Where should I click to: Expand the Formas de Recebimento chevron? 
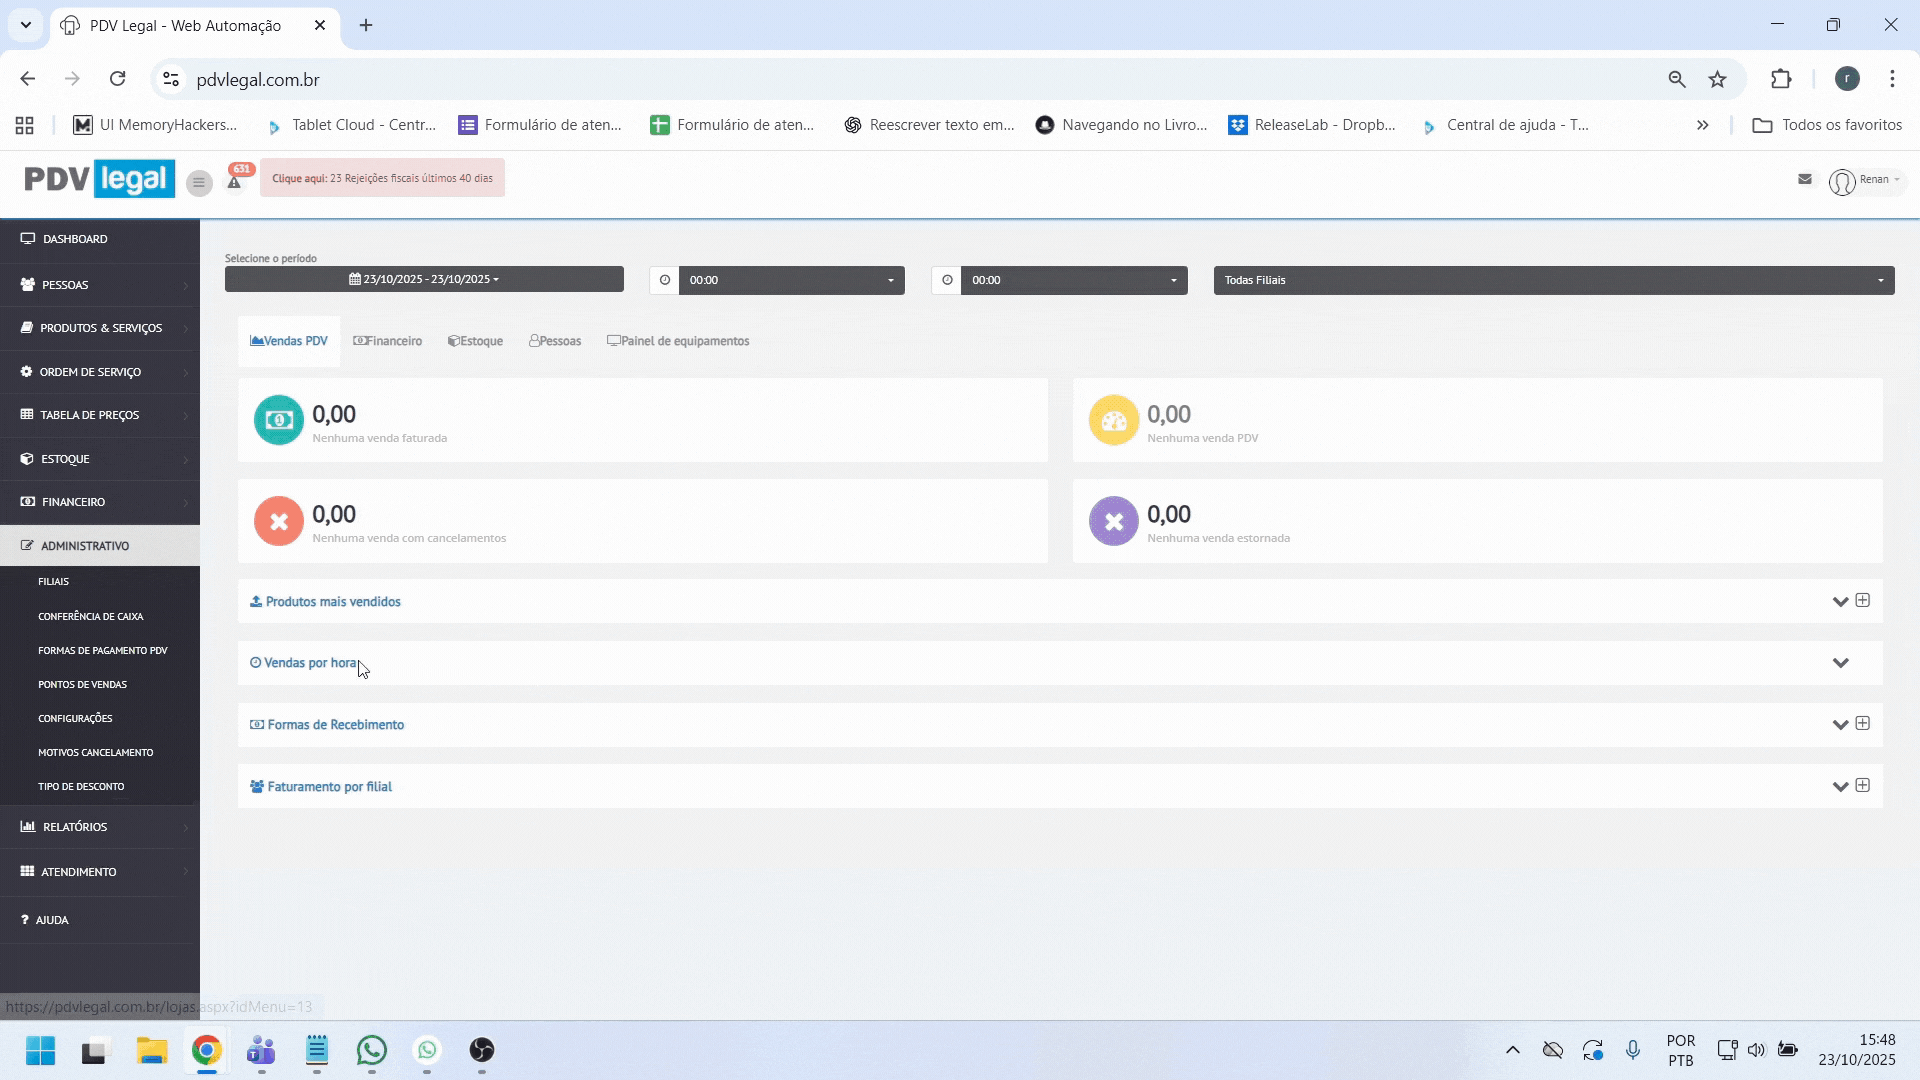click(1839, 725)
